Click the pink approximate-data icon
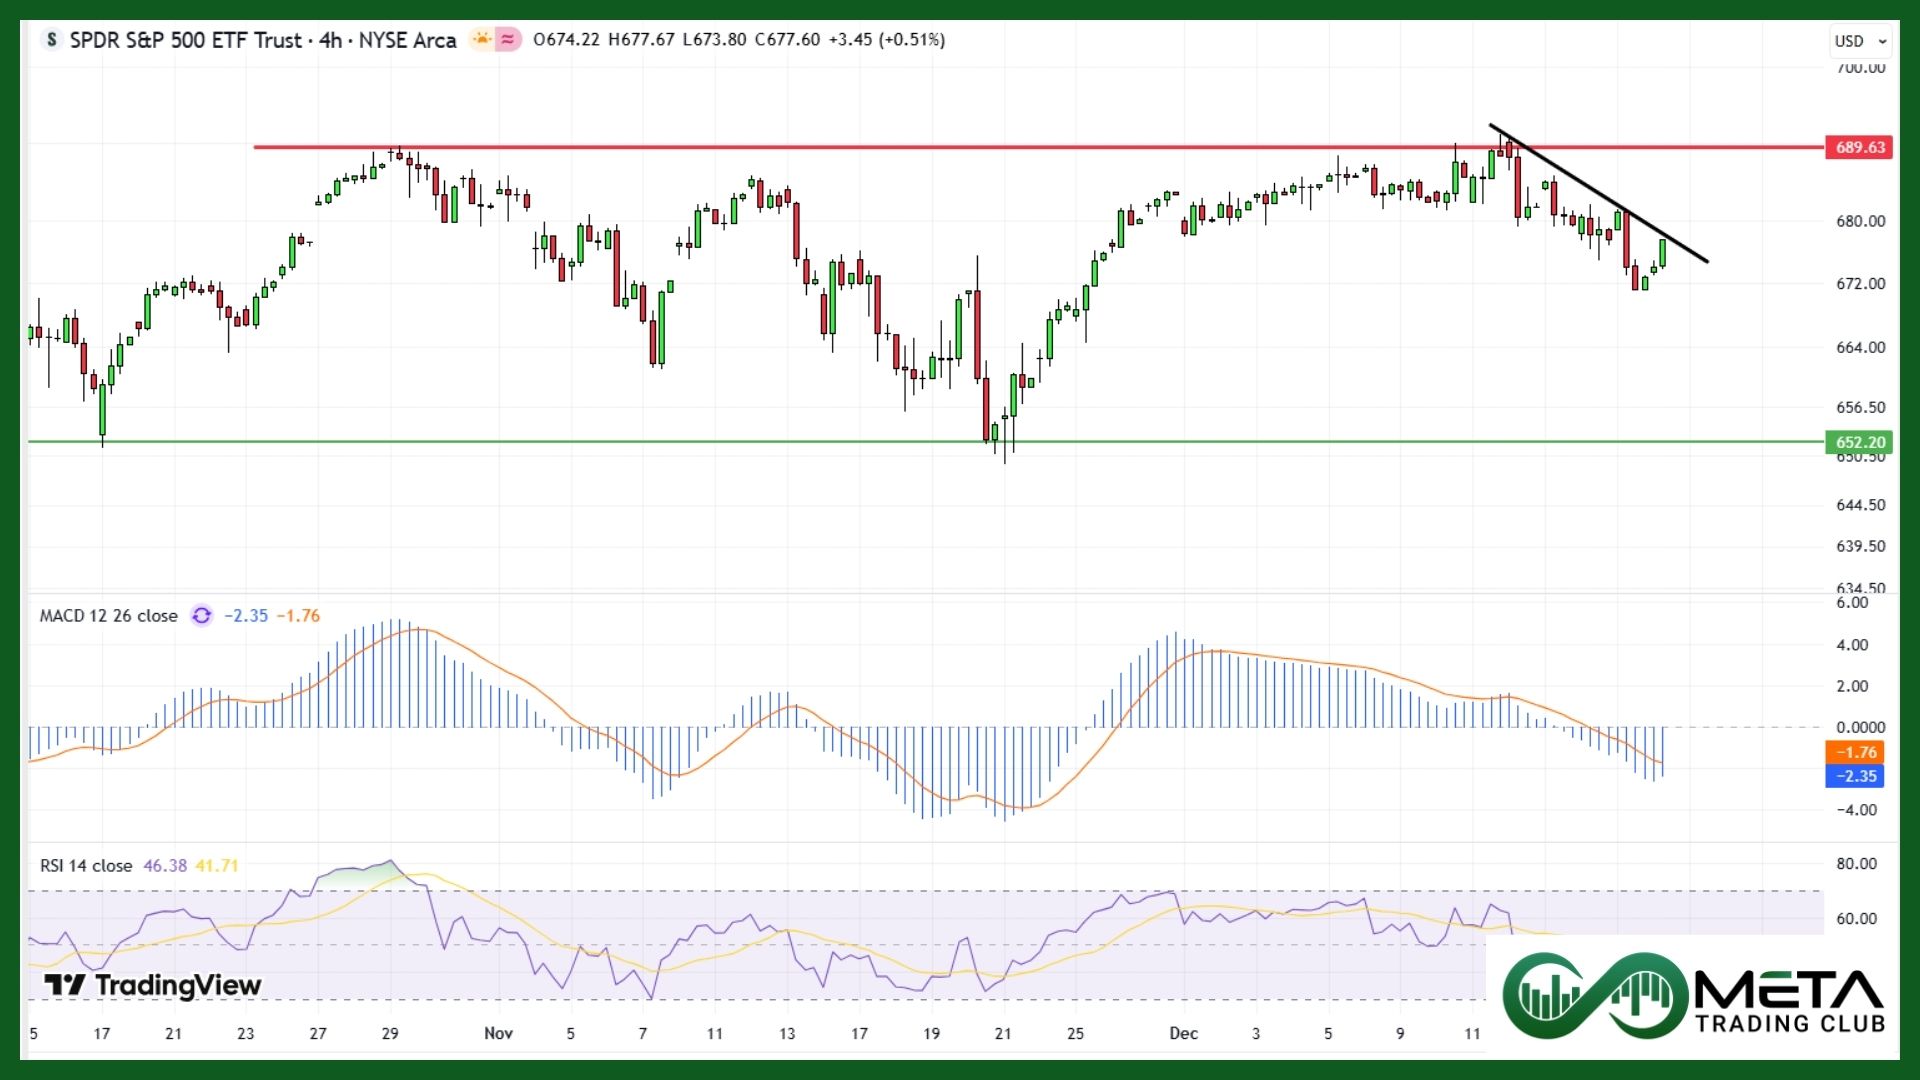This screenshot has width=1920, height=1080. click(508, 40)
